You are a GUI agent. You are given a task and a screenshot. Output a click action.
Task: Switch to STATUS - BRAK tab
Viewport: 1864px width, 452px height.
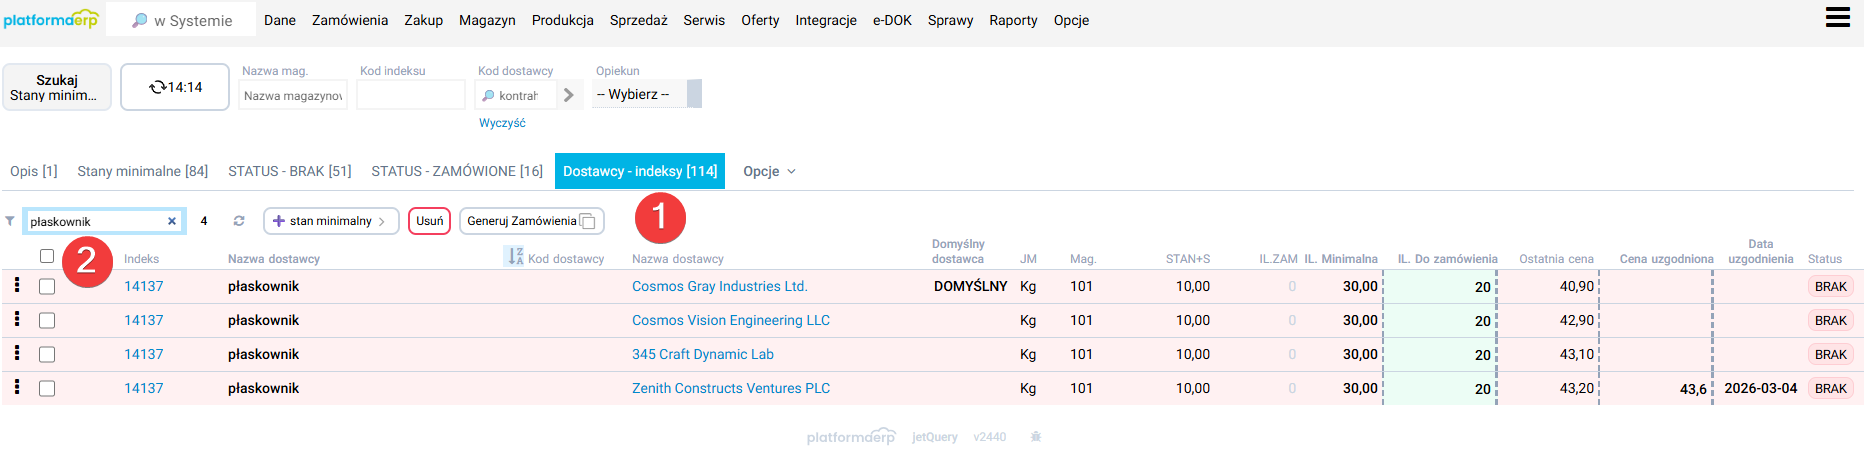pyautogui.click(x=289, y=171)
